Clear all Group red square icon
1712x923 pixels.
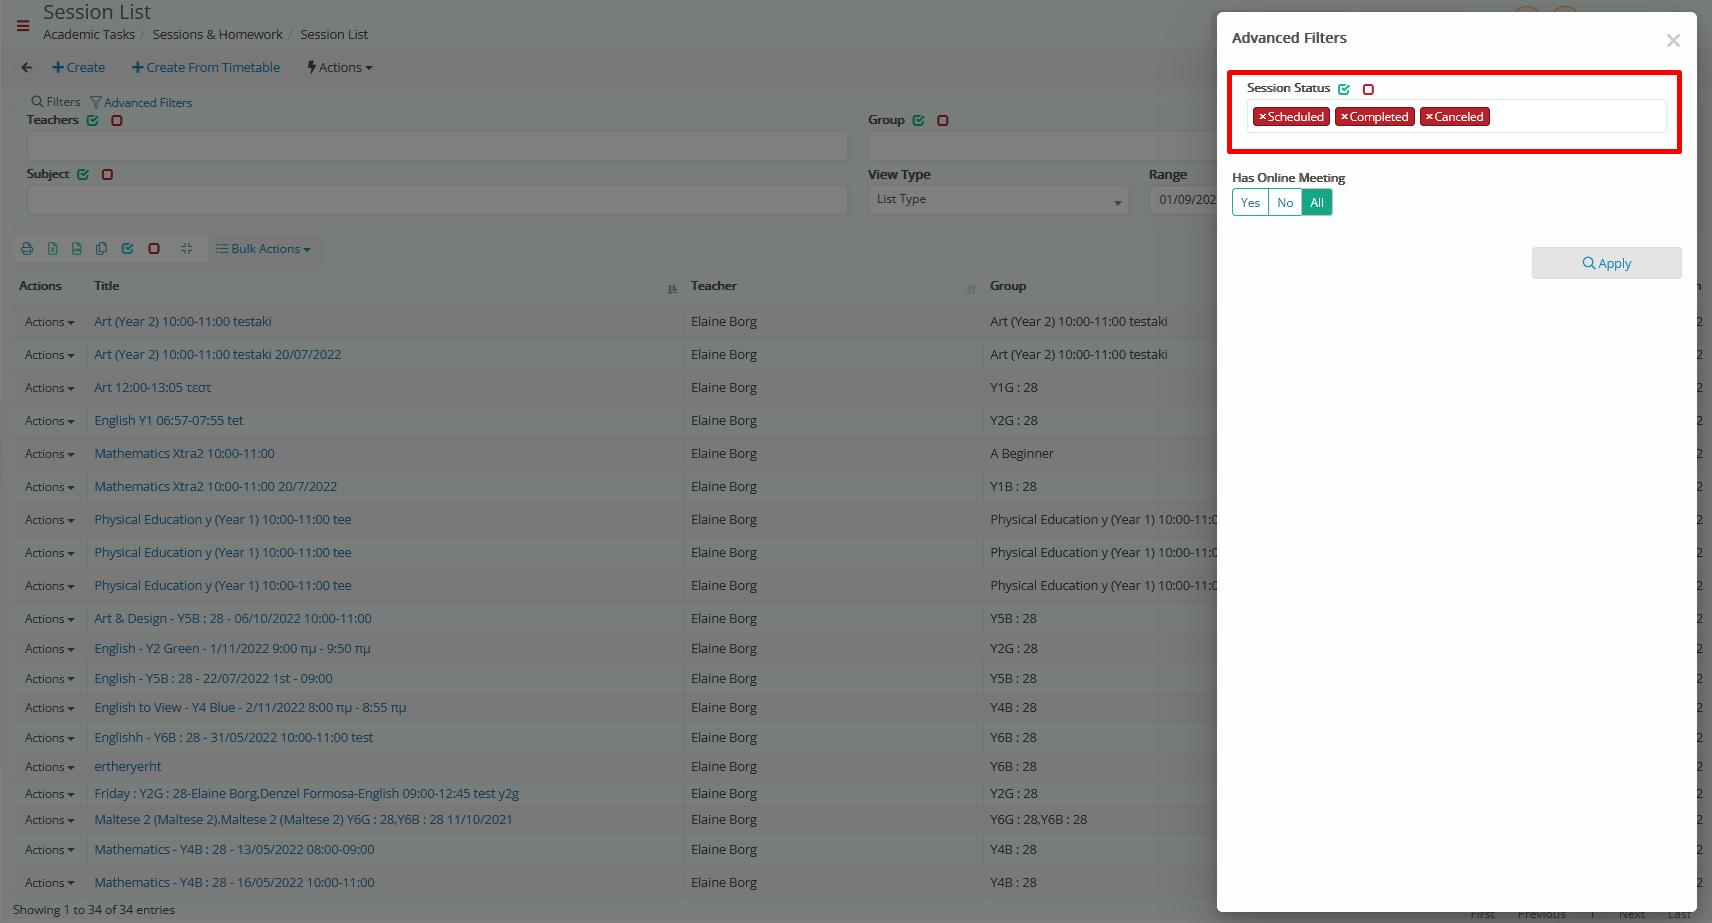(942, 121)
